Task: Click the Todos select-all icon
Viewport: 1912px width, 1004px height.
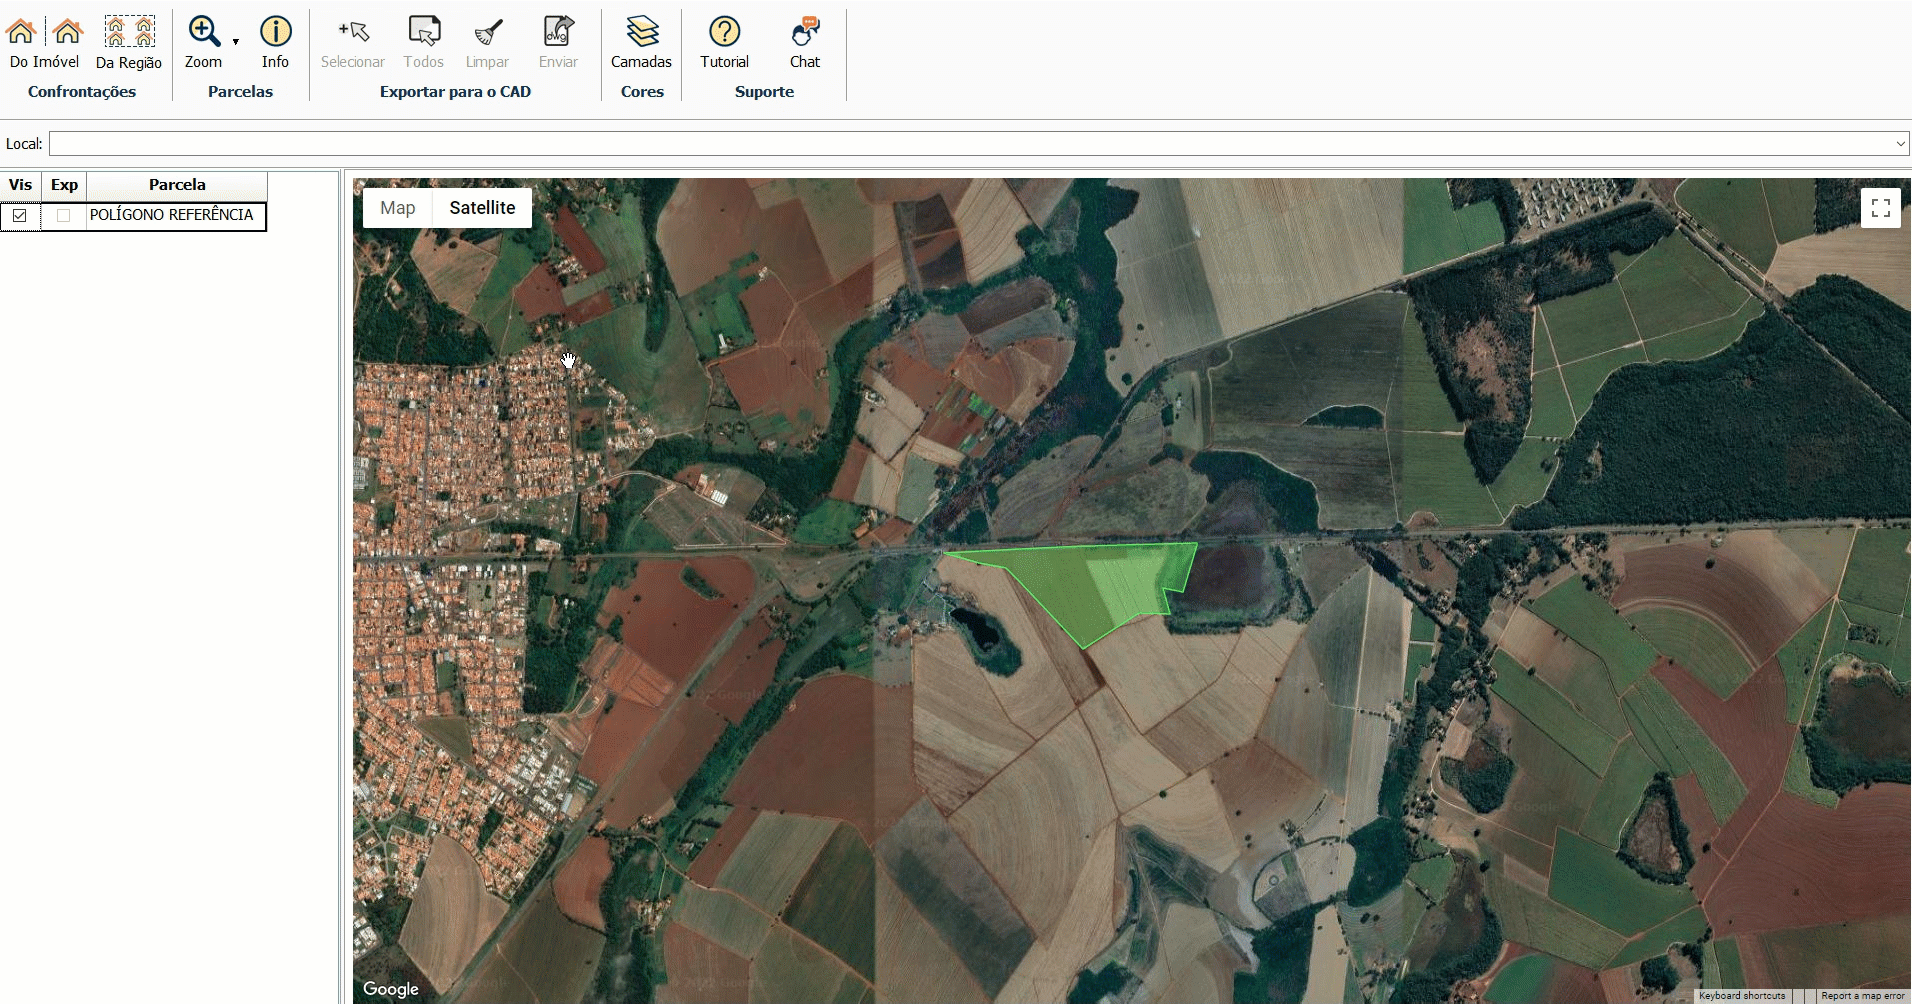Action: (x=423, y=33)
